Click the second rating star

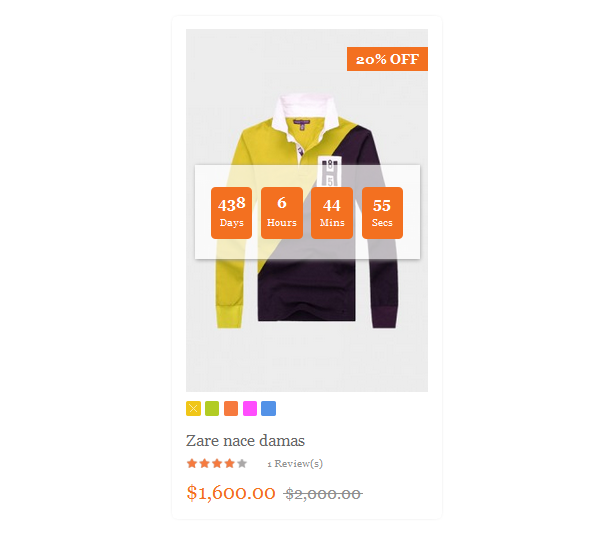pos(204,464)
